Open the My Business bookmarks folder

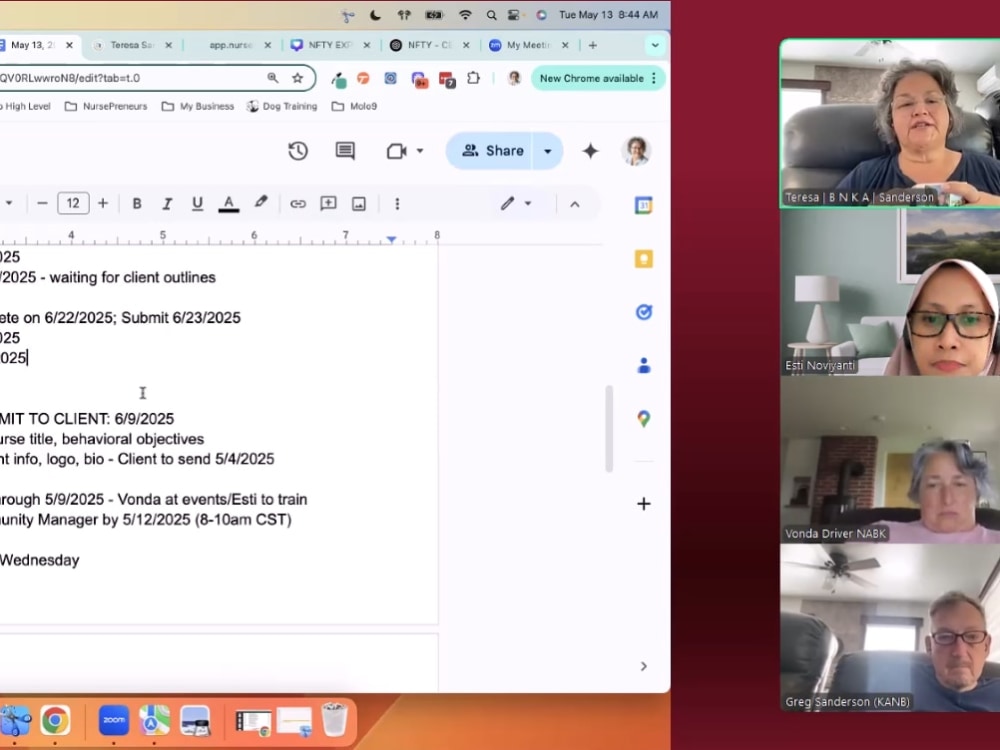198,107
